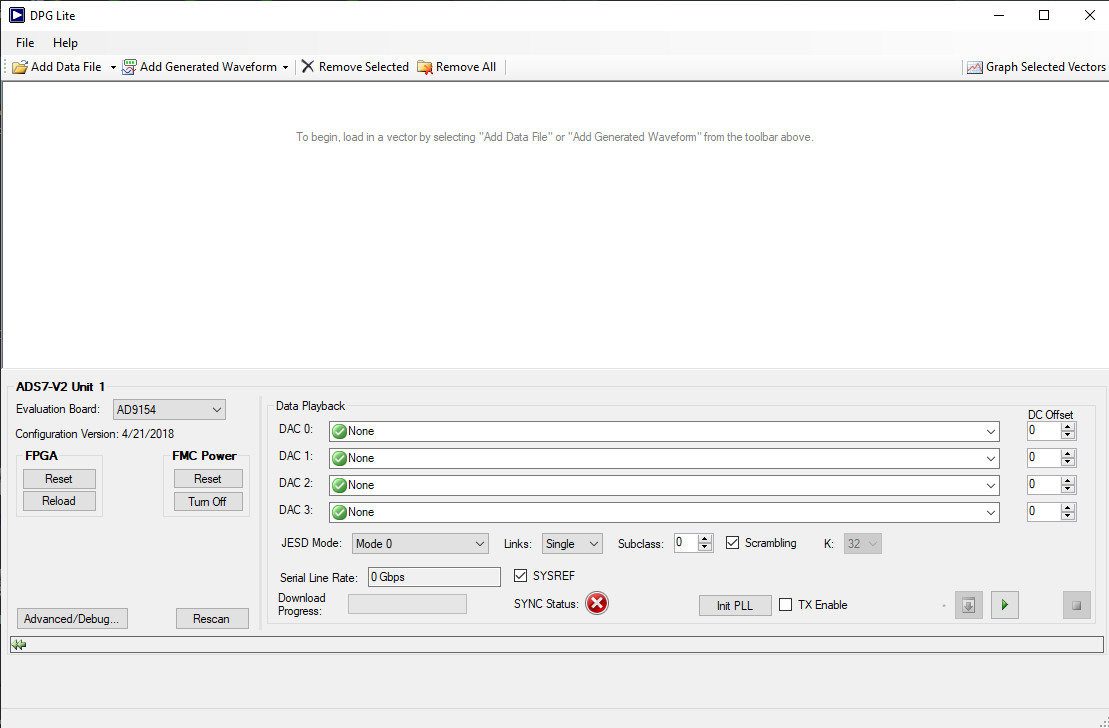Click the Add Data File toolbar button
This screenshot has width=1109, height=728.
coord(57,67)
